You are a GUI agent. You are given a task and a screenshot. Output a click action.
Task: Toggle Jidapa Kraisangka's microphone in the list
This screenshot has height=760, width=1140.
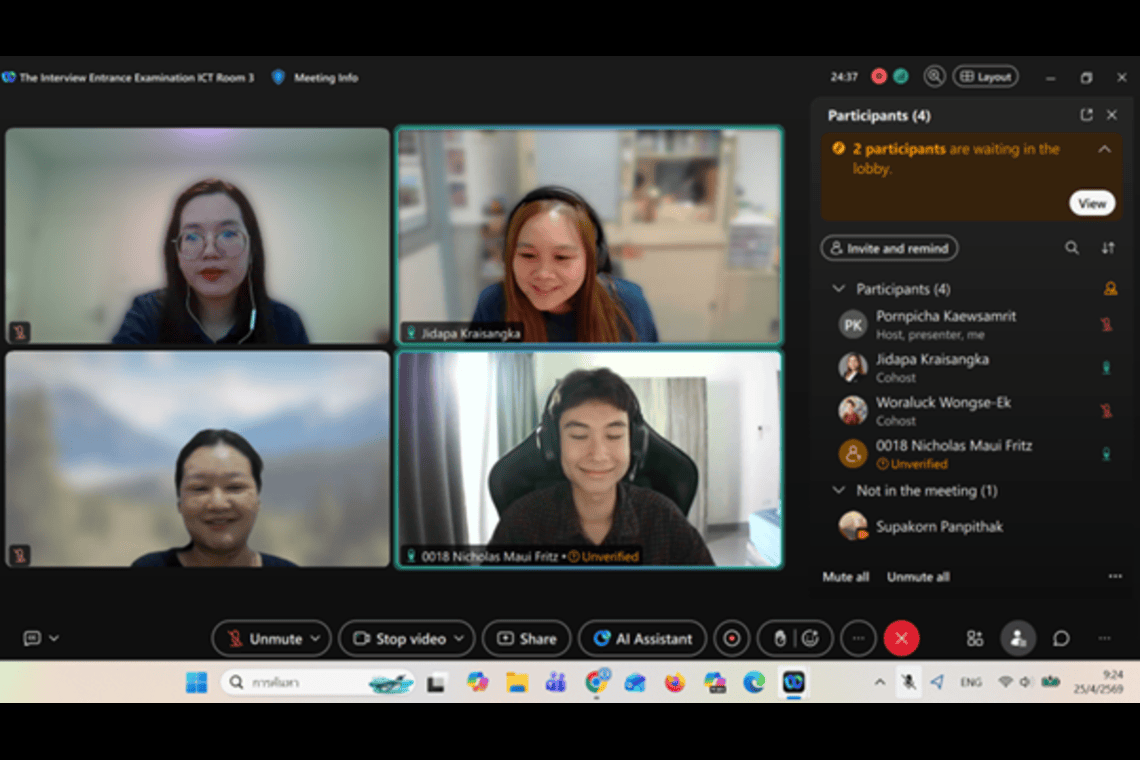point(1106,367)
